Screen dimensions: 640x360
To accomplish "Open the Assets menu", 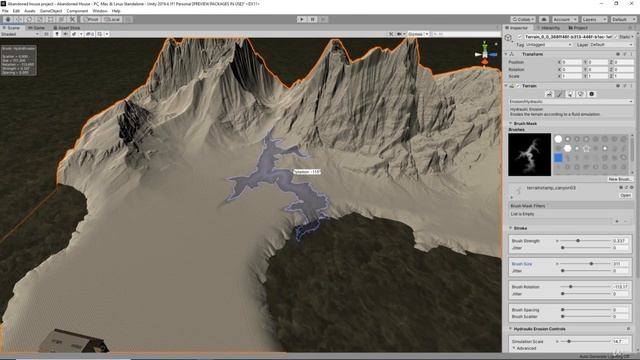I will click(30, 11).
